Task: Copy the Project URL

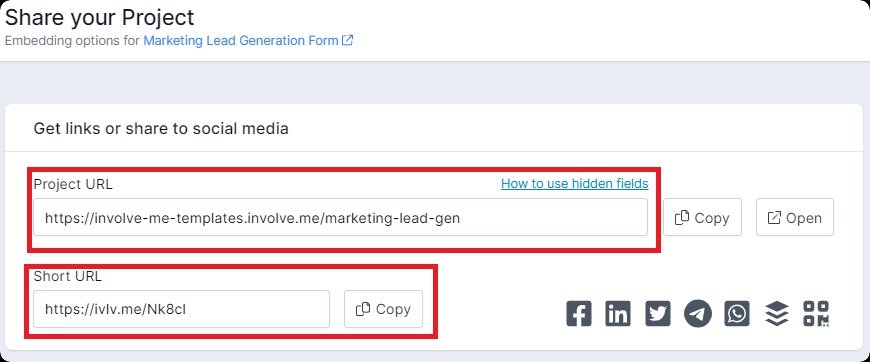Action: (x=702, y=217)
